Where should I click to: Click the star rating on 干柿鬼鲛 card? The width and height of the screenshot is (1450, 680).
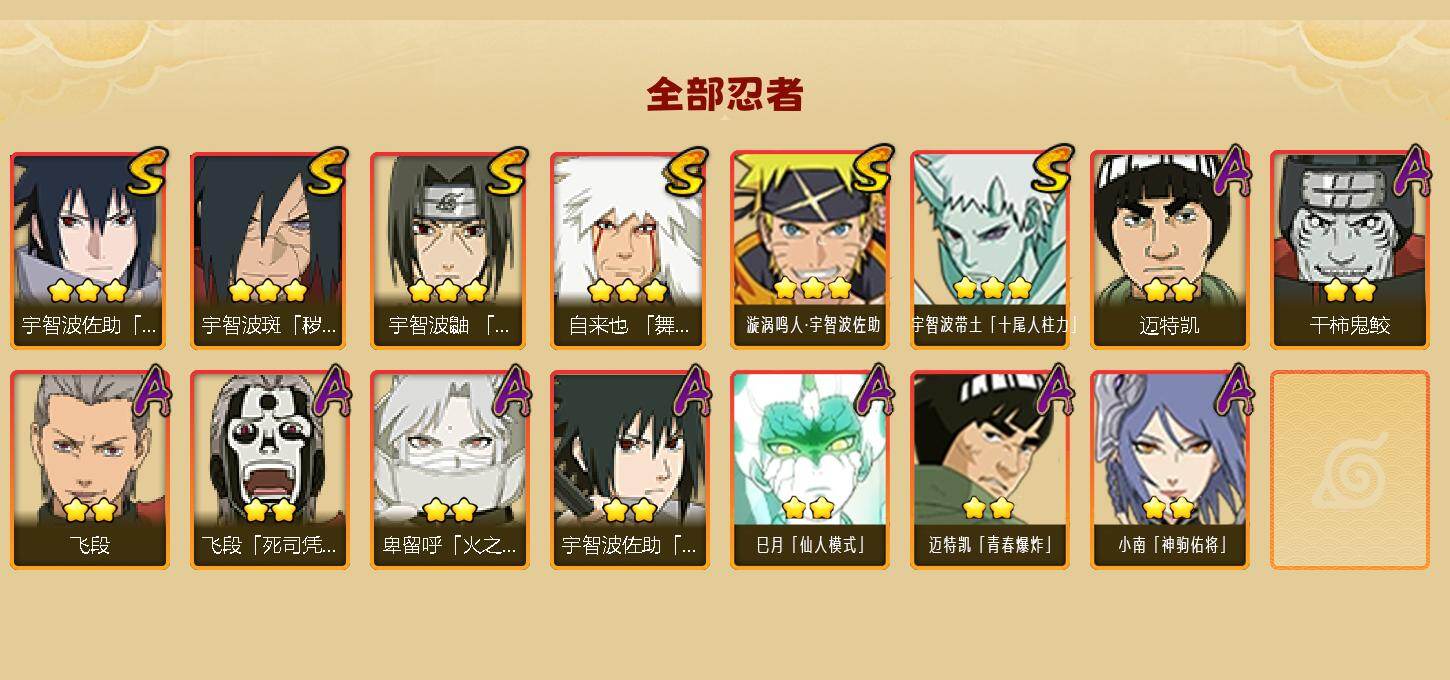1350,290
